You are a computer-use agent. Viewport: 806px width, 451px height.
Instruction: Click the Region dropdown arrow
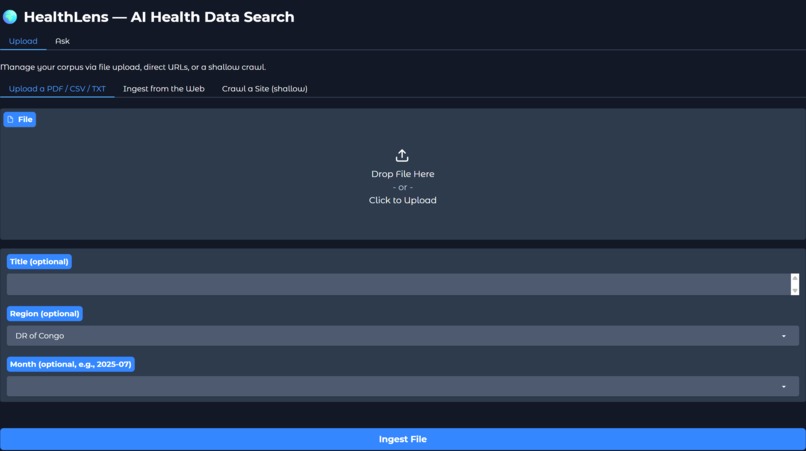click(x=783, y=336)
